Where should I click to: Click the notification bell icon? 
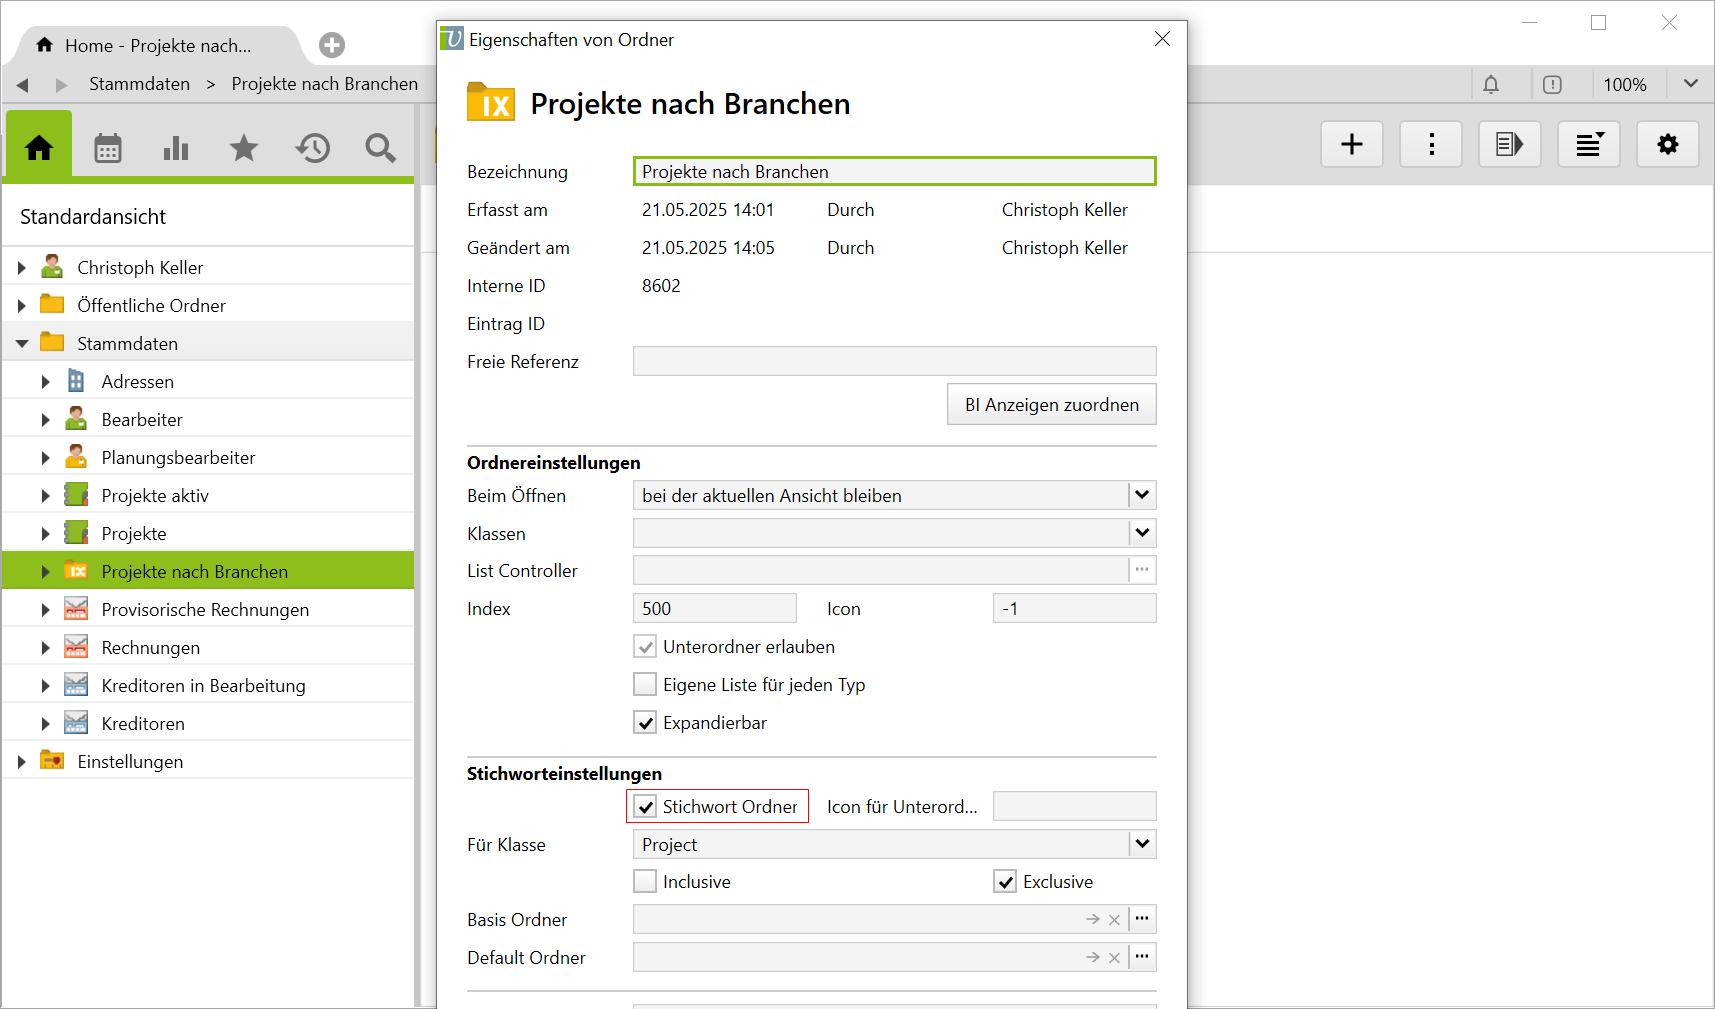[1491, 85]
